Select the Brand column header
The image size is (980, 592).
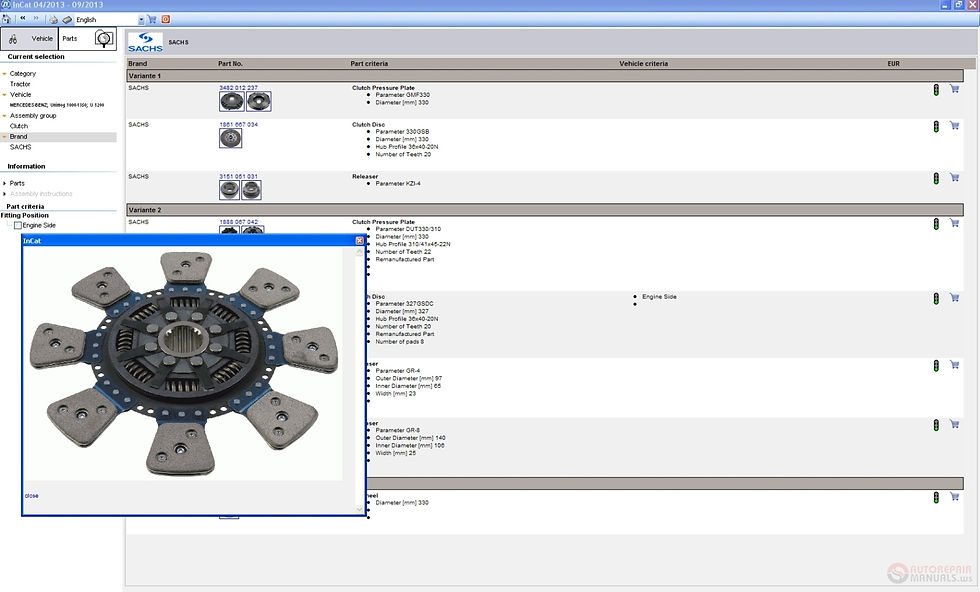coord(138,64)
